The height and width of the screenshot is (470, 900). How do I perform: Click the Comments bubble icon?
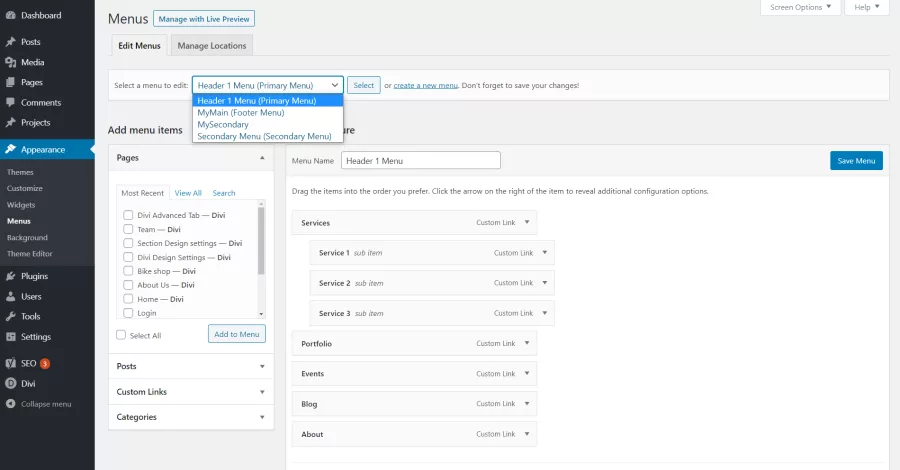tap(10, 102)
